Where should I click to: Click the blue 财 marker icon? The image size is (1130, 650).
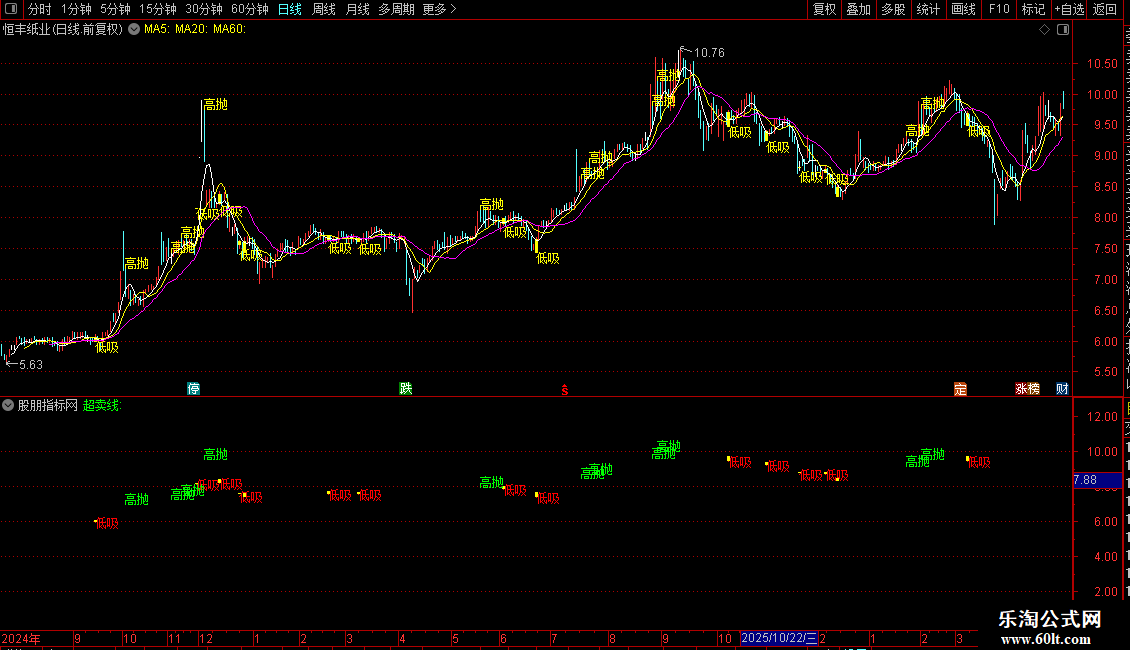[x=1062, y=388]
